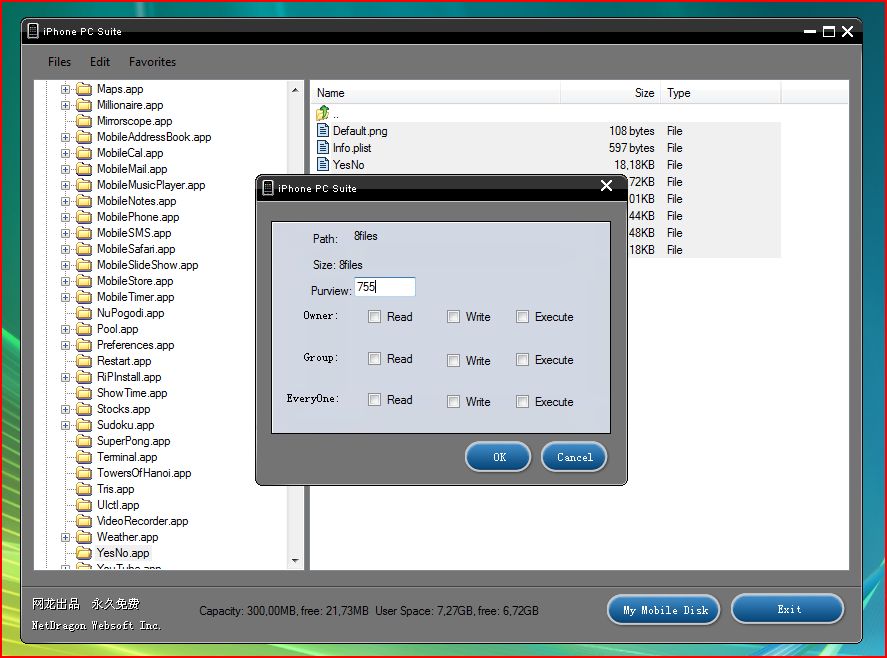Image resolution: width=887 pixels, height=658 pixels.
Task: Click the SuperPong.app folder icon
Action: pos(84,441)
